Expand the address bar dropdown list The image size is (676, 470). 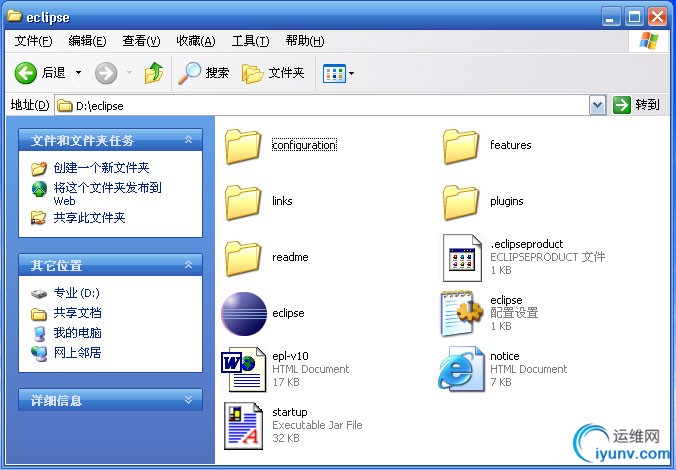pyautogui.click(x=597, y=105)
